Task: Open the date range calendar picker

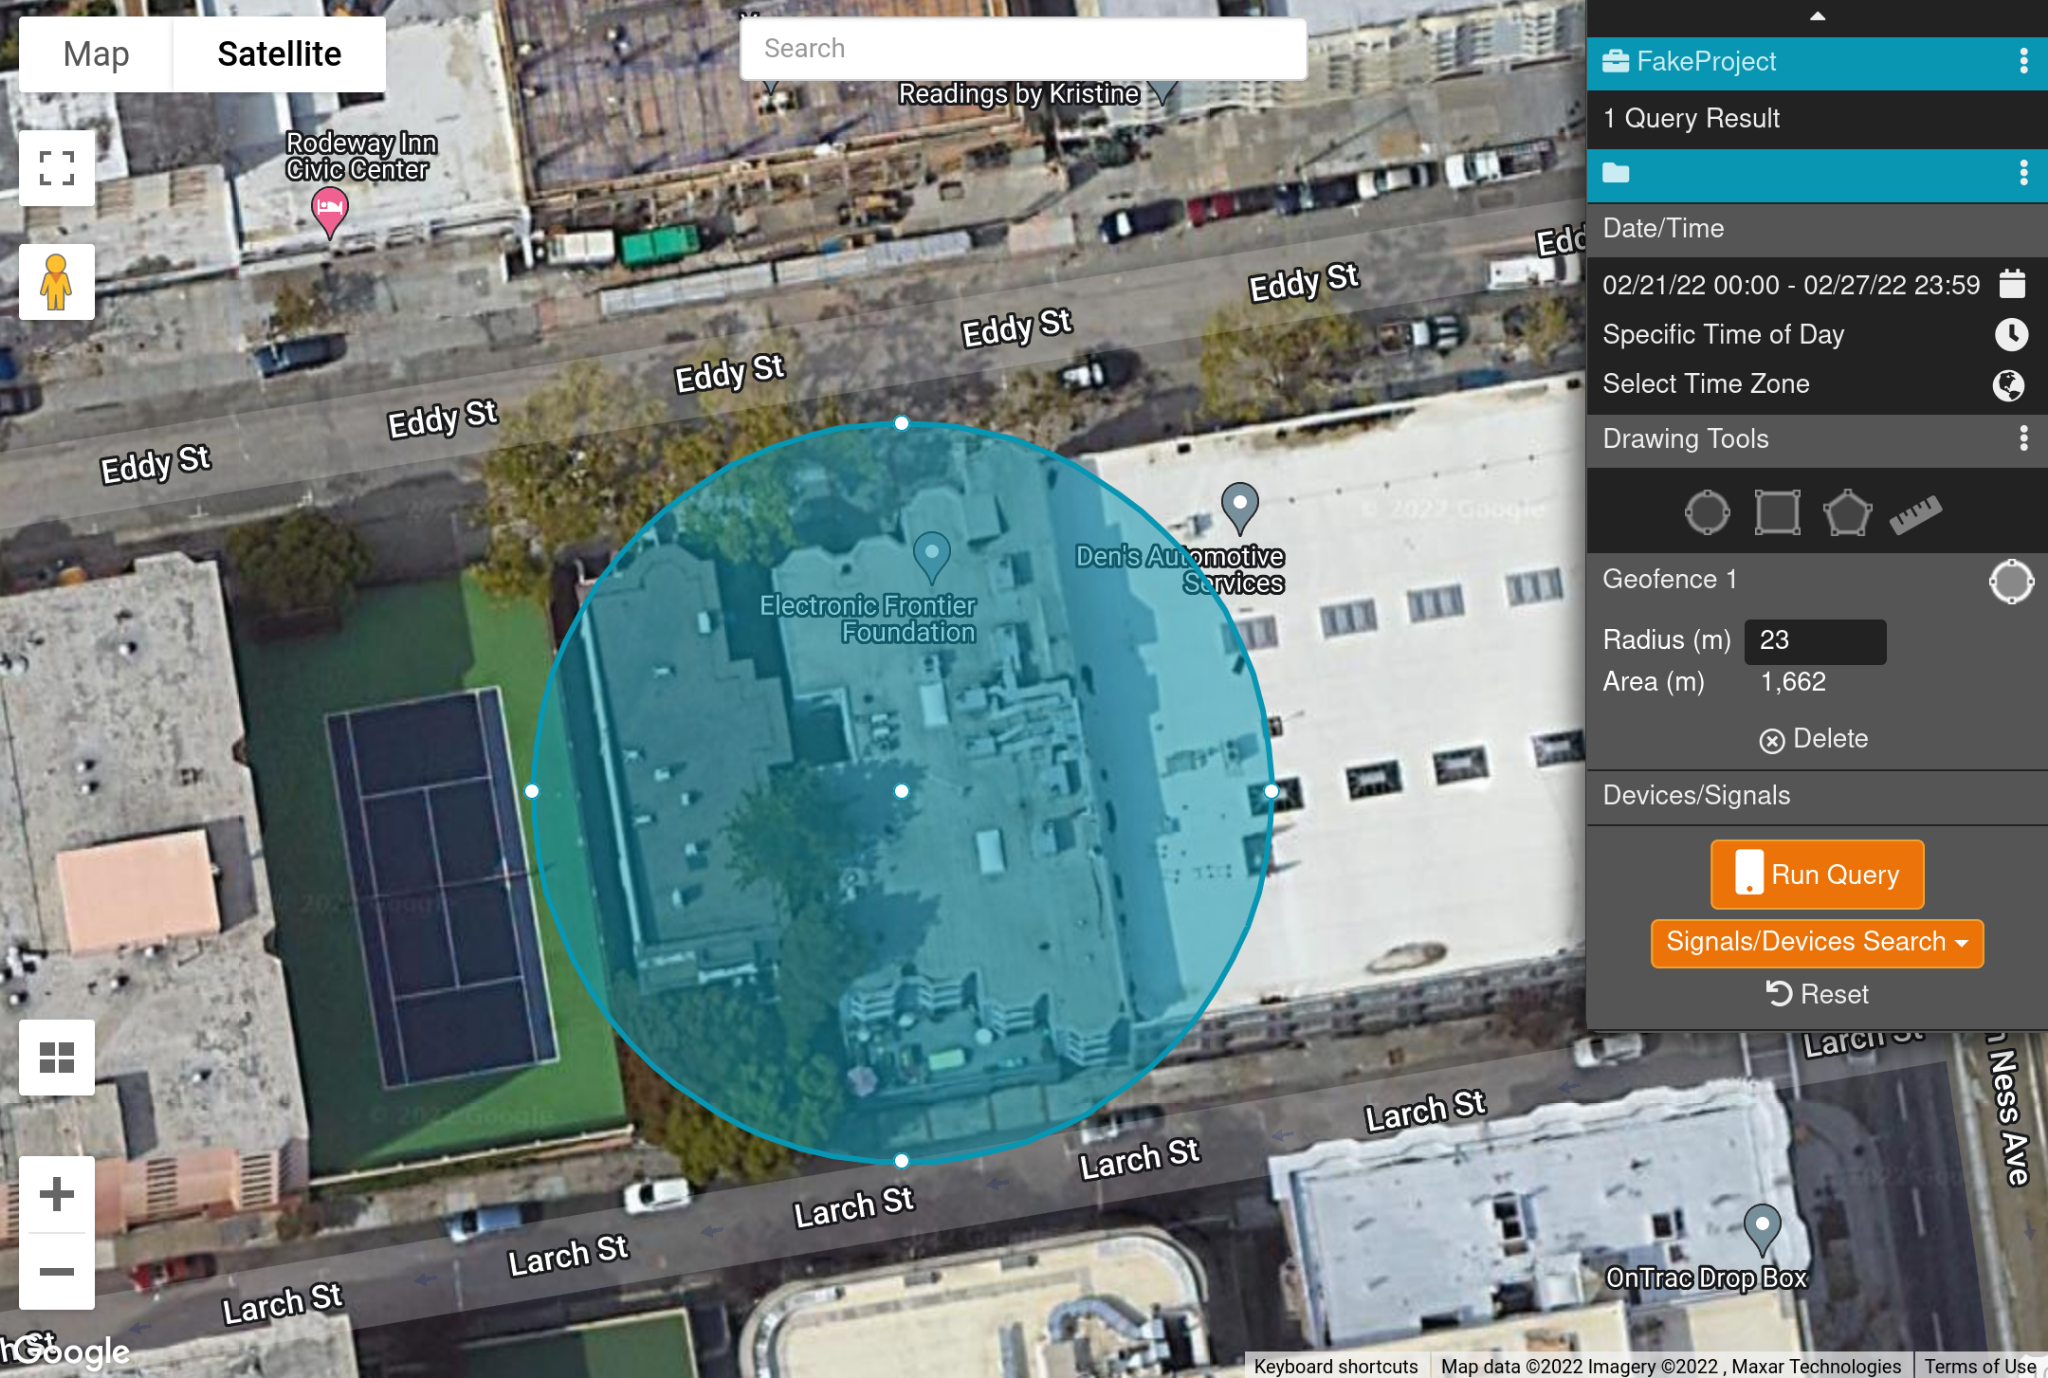Action: tap(2012, 284)
